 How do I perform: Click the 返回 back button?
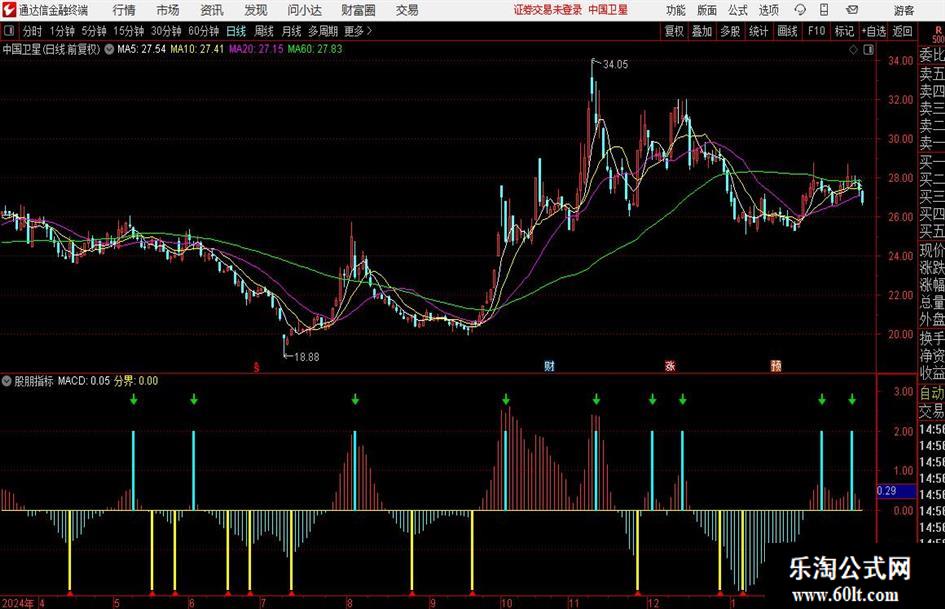coord(902,31)
